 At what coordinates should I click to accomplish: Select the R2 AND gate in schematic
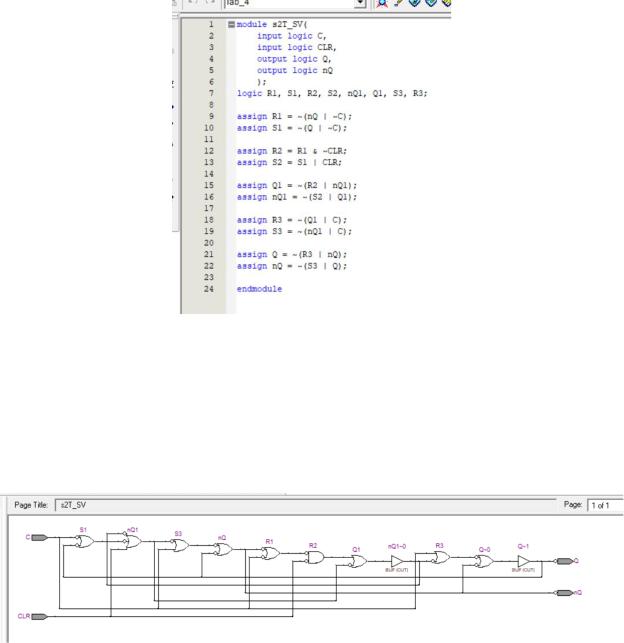click(315, 557)
